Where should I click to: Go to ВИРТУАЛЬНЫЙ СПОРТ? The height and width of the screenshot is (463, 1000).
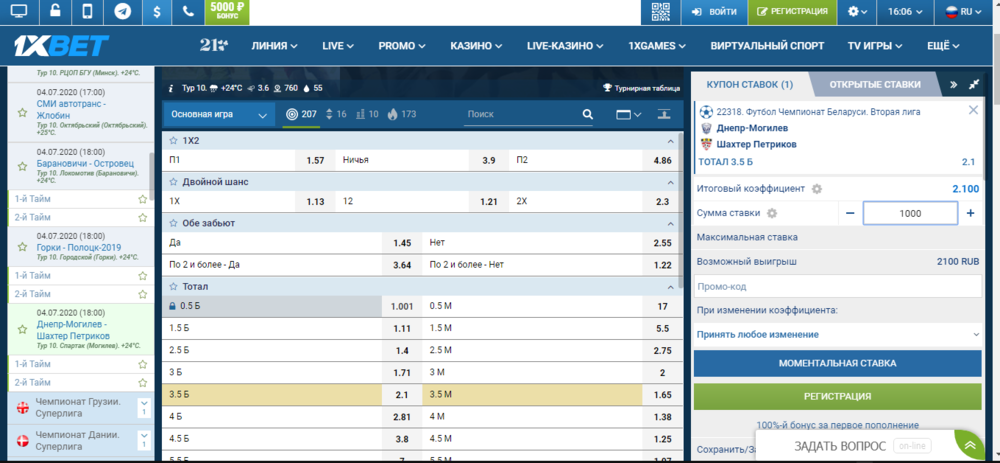(767, 46)
